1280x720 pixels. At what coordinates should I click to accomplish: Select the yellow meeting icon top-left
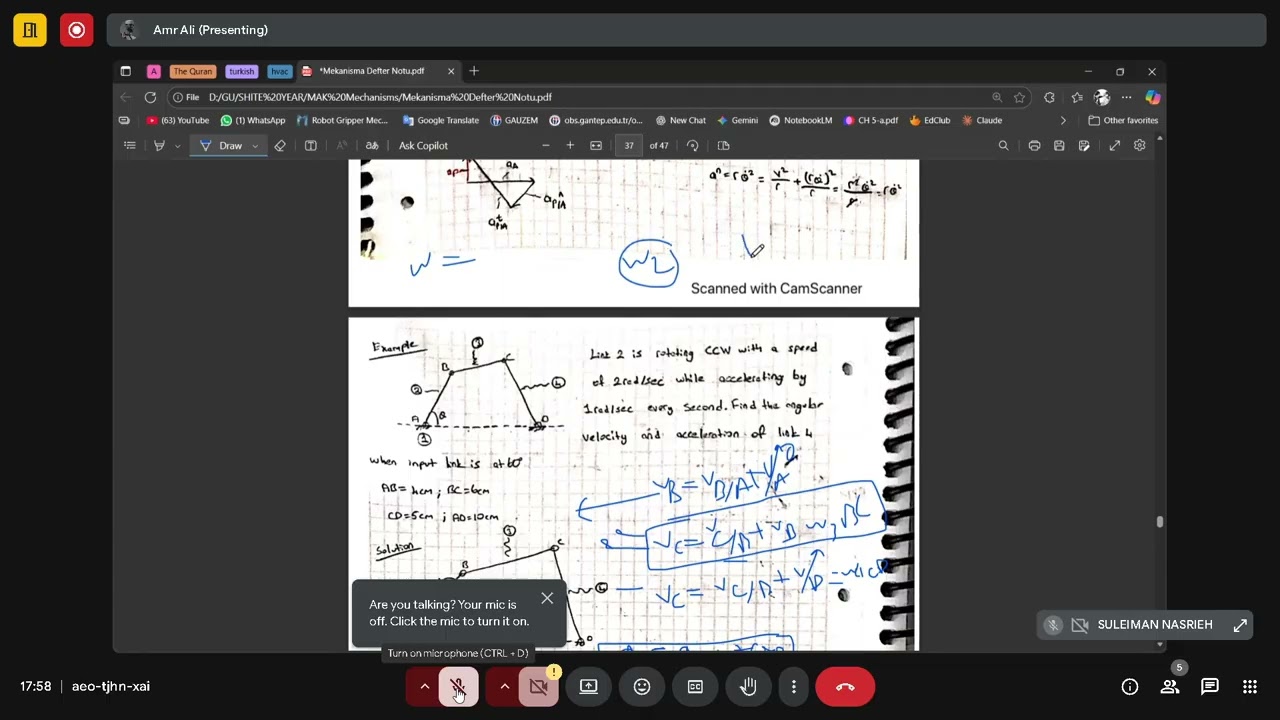30,30
